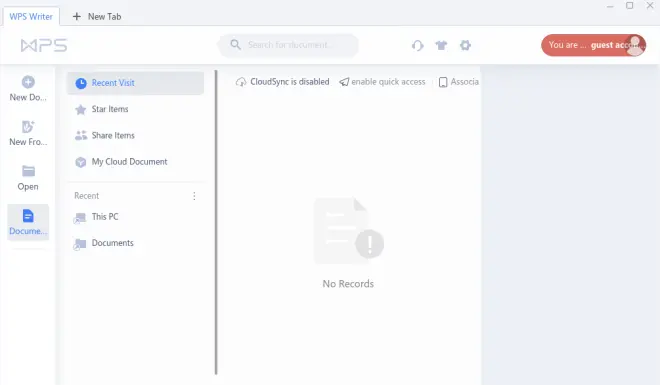The width and height of the screenshot is (660, 385).
Task: Minimize the WPS window
Action: [x=610, y=6]
